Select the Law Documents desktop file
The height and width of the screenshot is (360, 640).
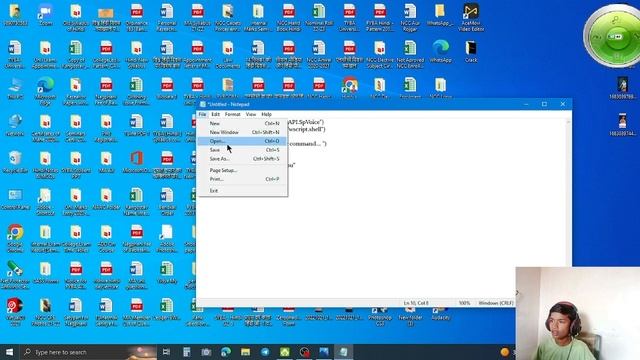pos(228,55)
